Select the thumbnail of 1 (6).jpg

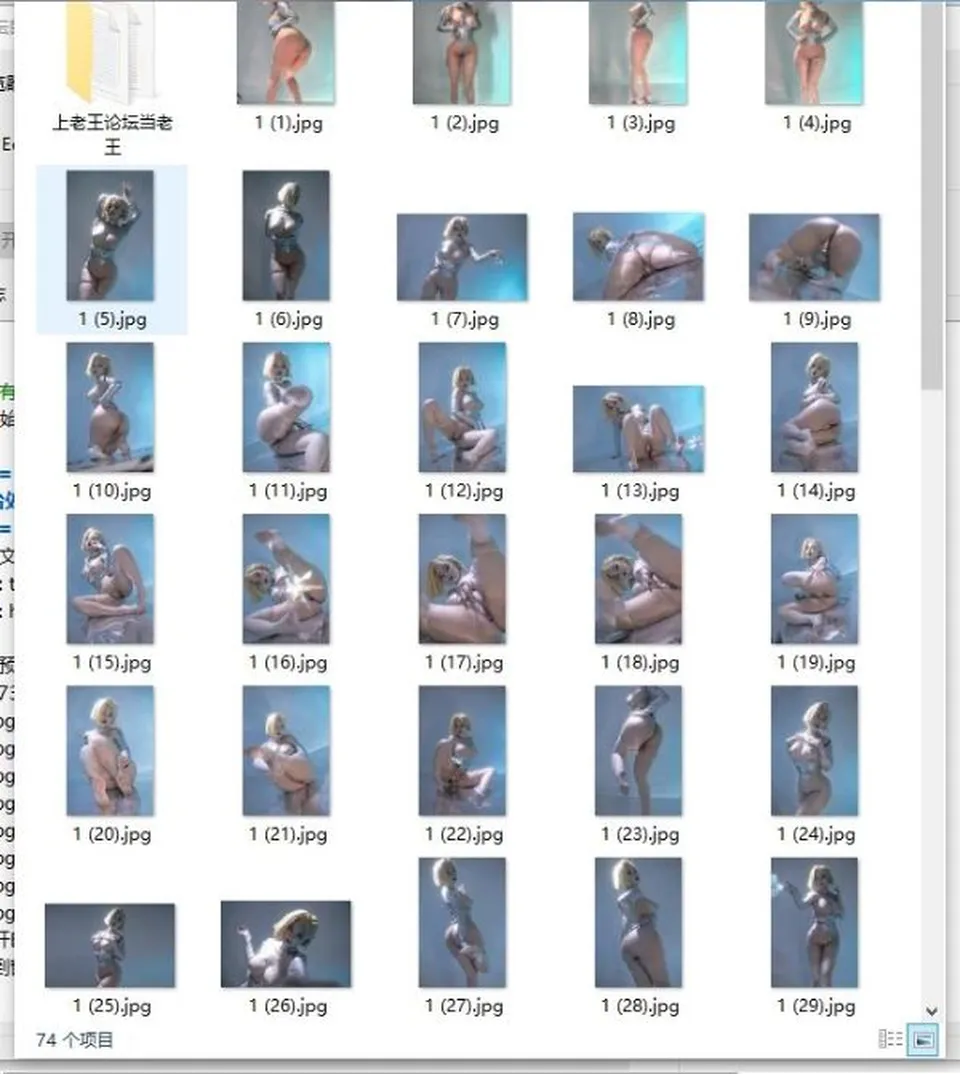tap(286, 236)
